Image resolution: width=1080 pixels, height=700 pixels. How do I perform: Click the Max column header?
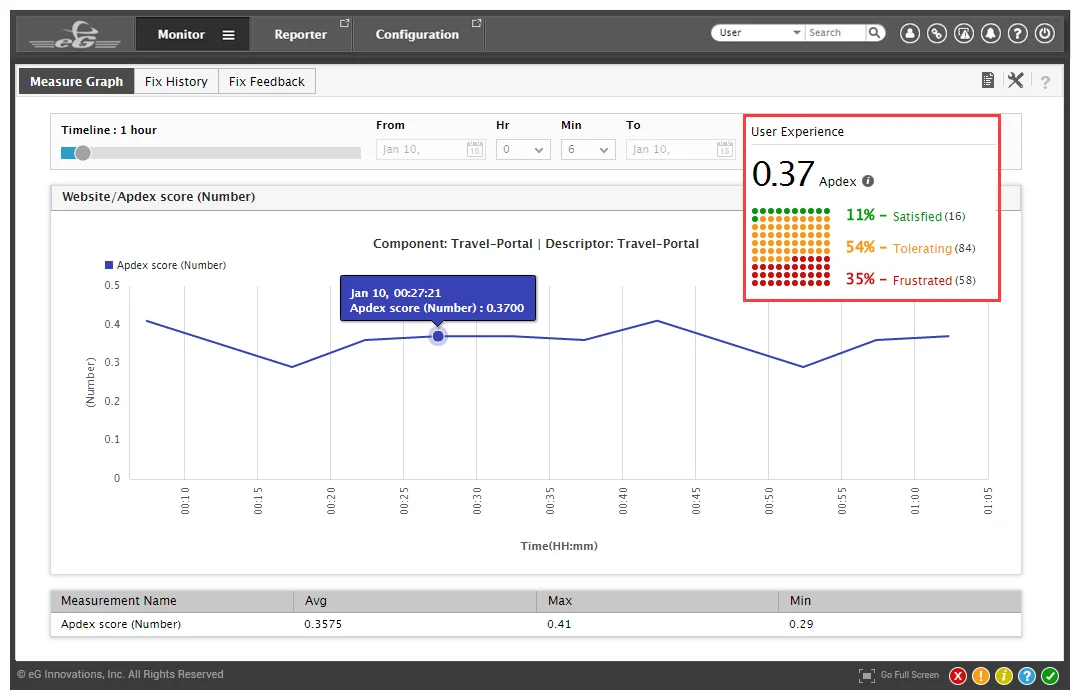click(560, 601)
